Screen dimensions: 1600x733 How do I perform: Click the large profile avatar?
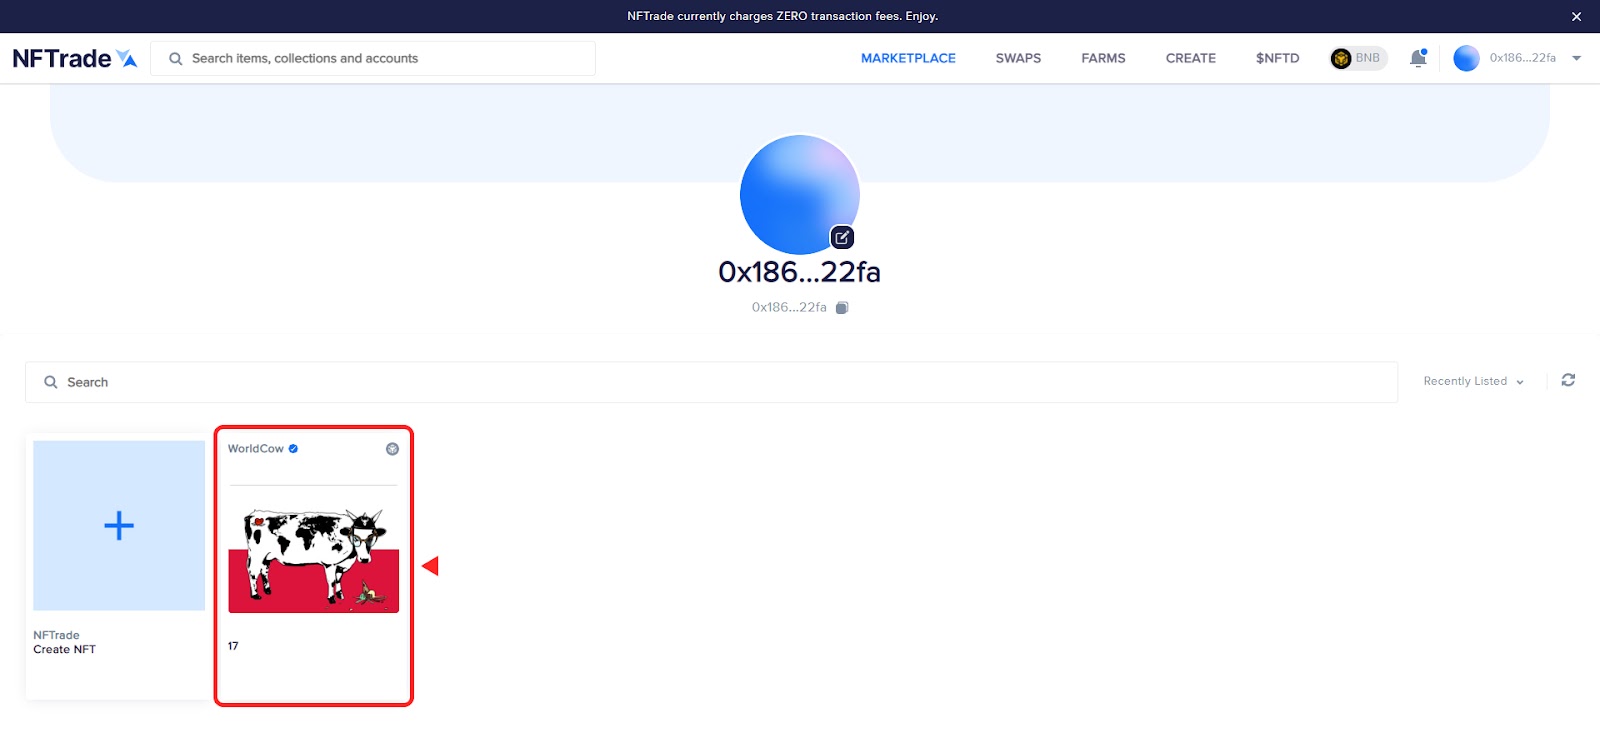click(x=800, y=194)
